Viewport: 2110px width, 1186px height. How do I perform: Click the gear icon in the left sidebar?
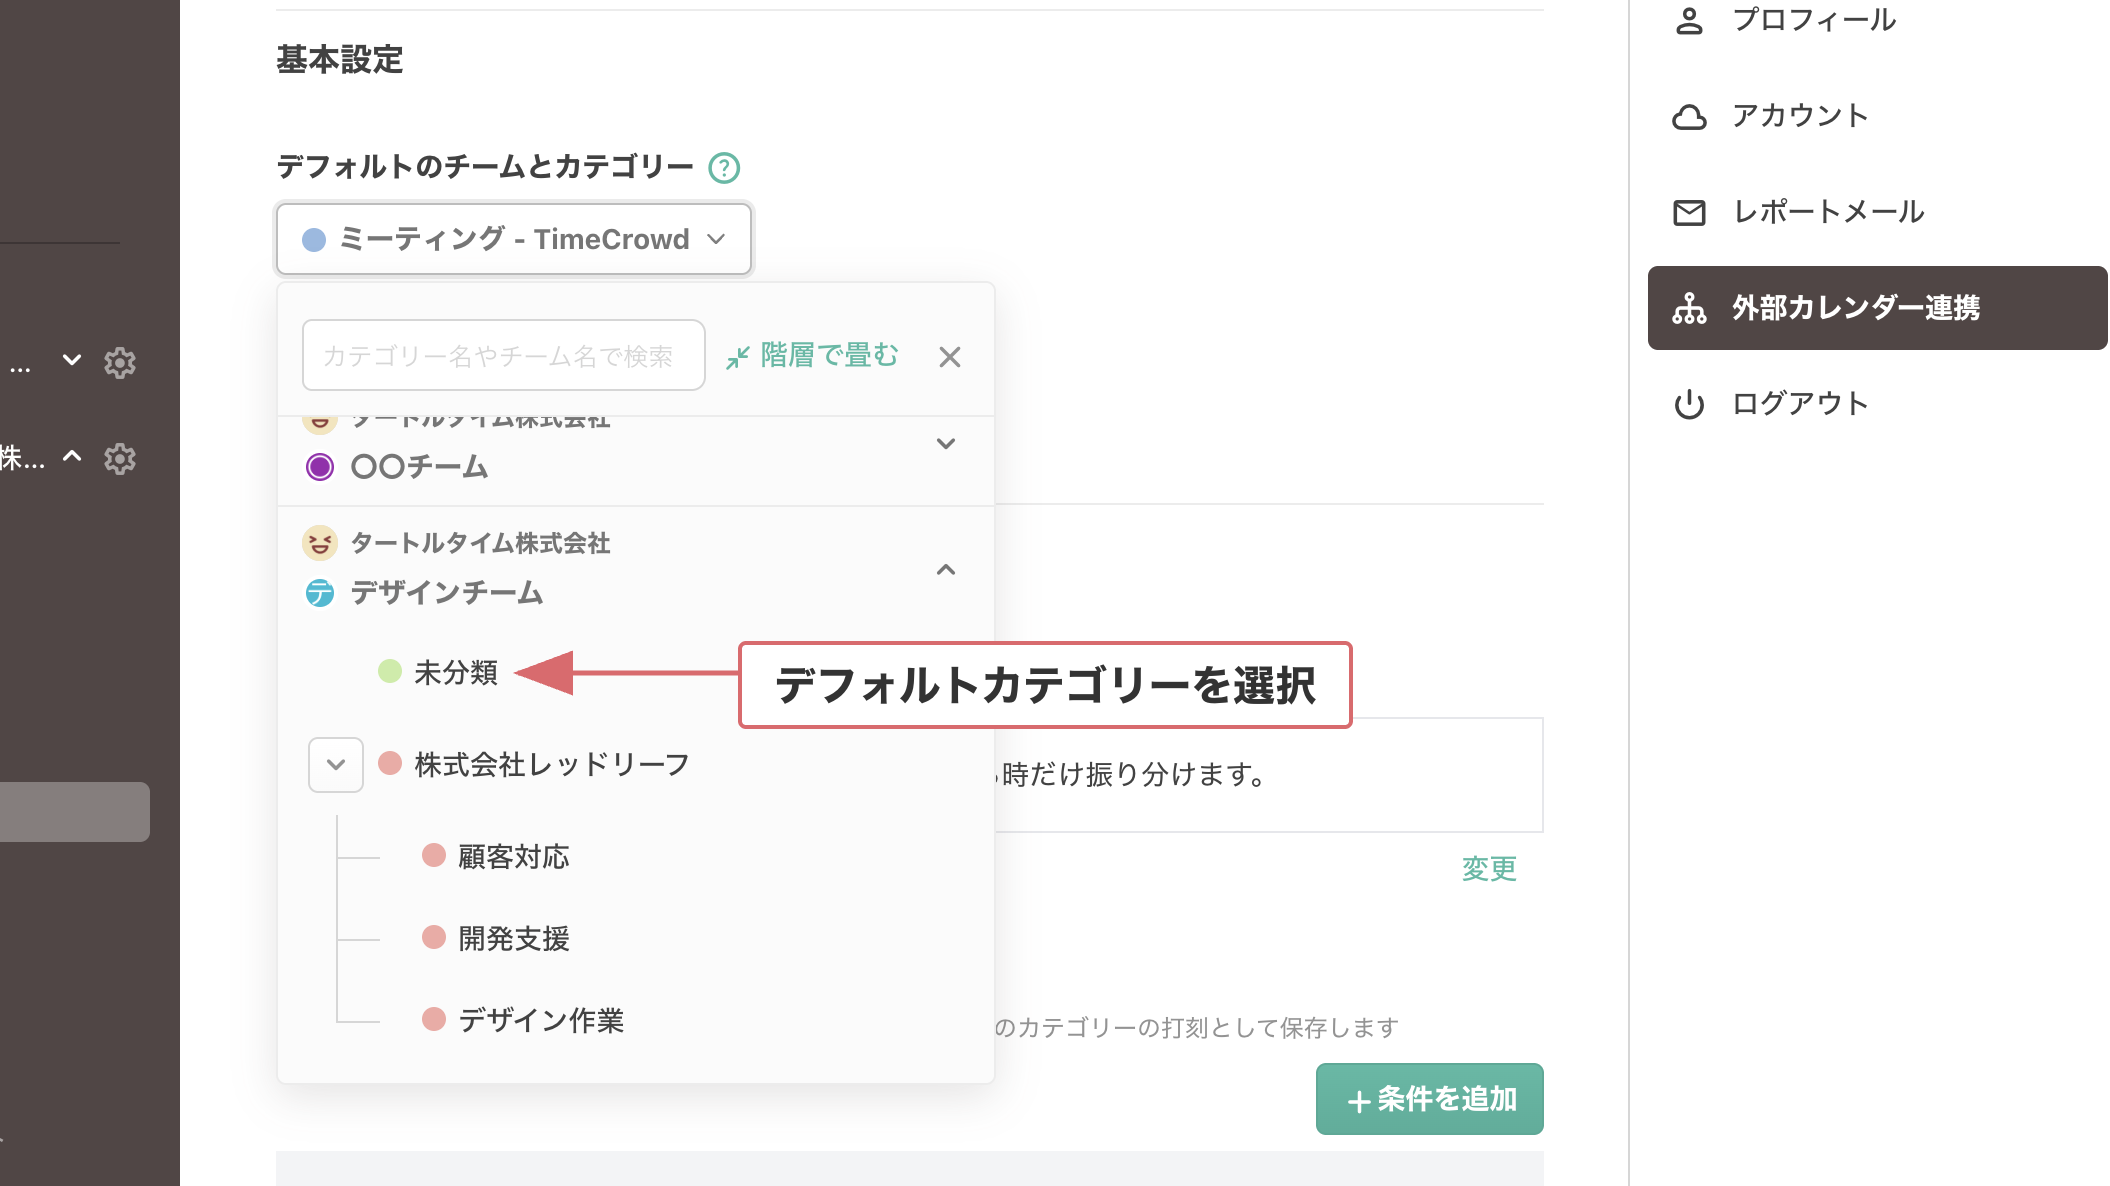point(120,363)
